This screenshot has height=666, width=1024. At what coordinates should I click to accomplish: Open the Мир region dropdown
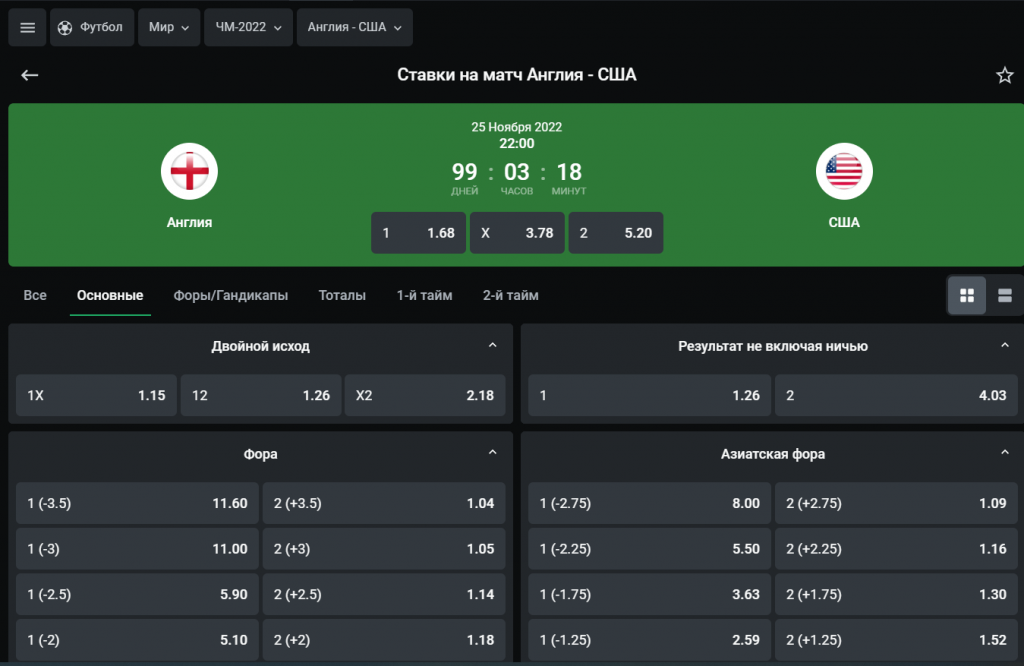[x=169, y=28]
